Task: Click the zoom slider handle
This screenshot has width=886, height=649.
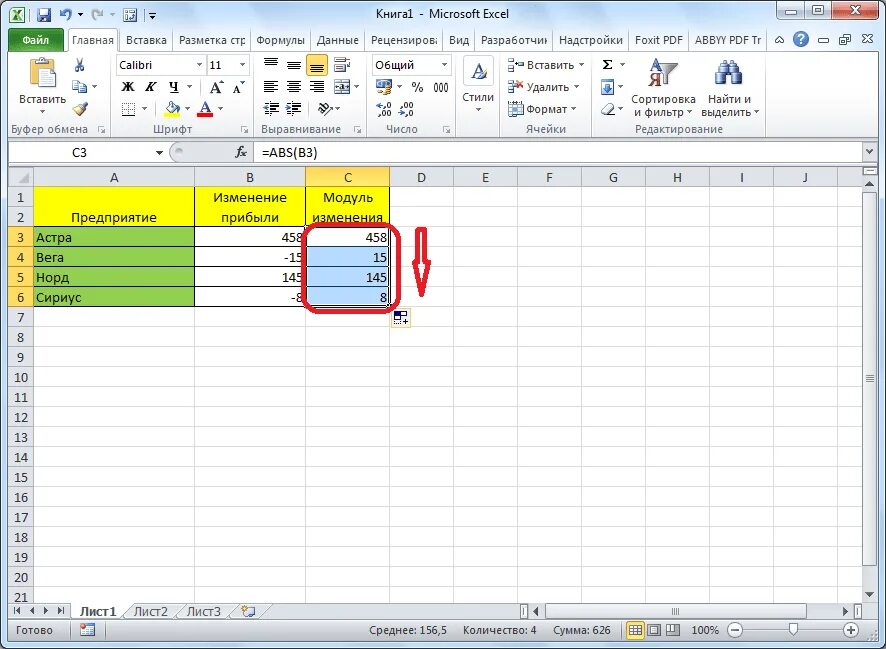Action: click(793, 629)
